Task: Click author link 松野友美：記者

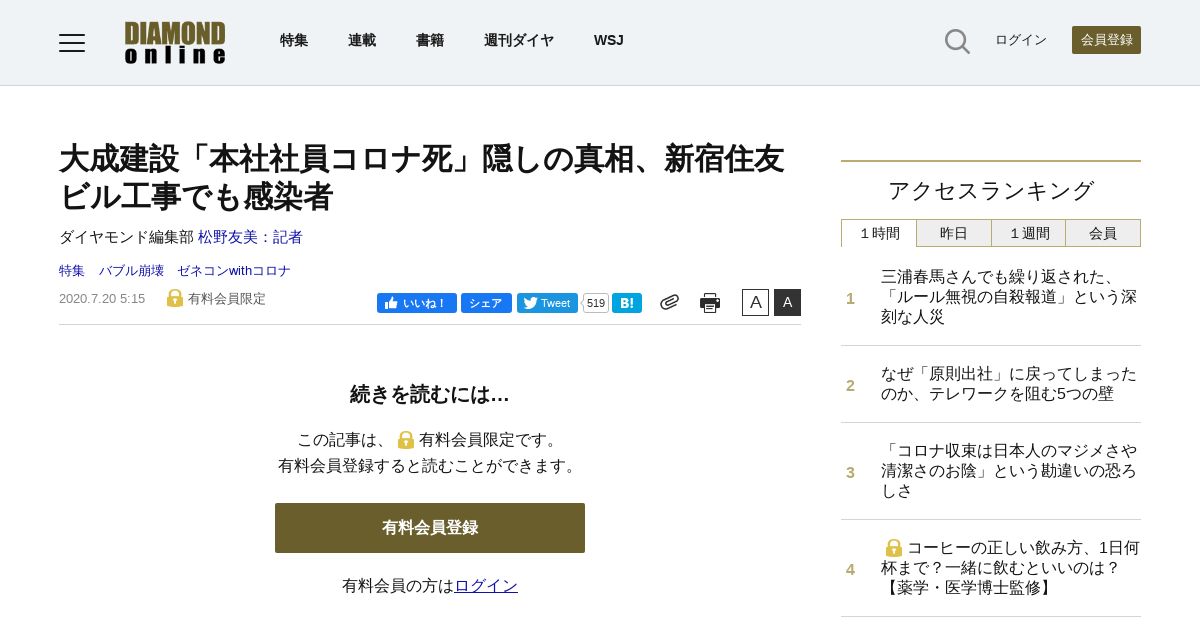Action: pos(250,237)
